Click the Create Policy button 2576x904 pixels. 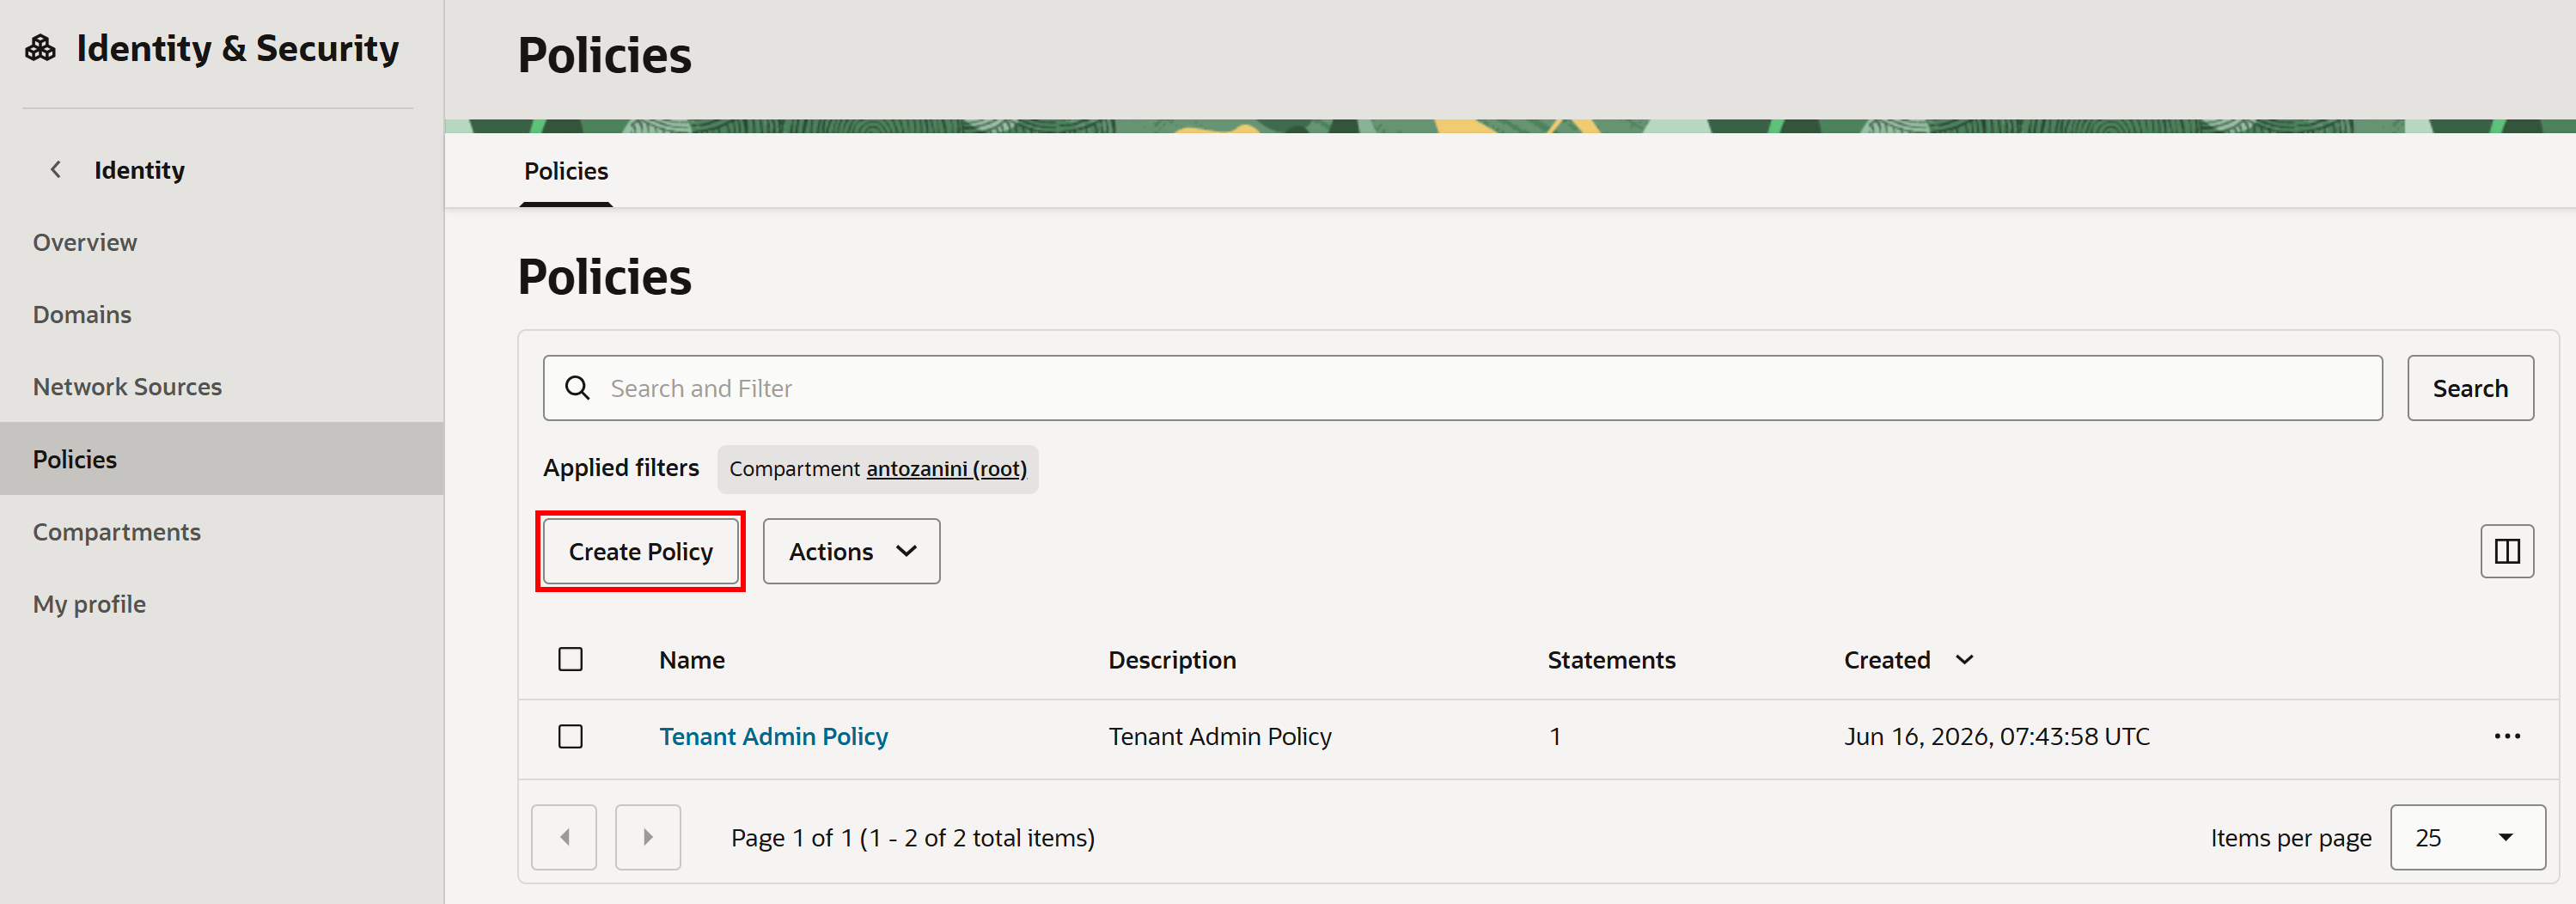[640, 551]
